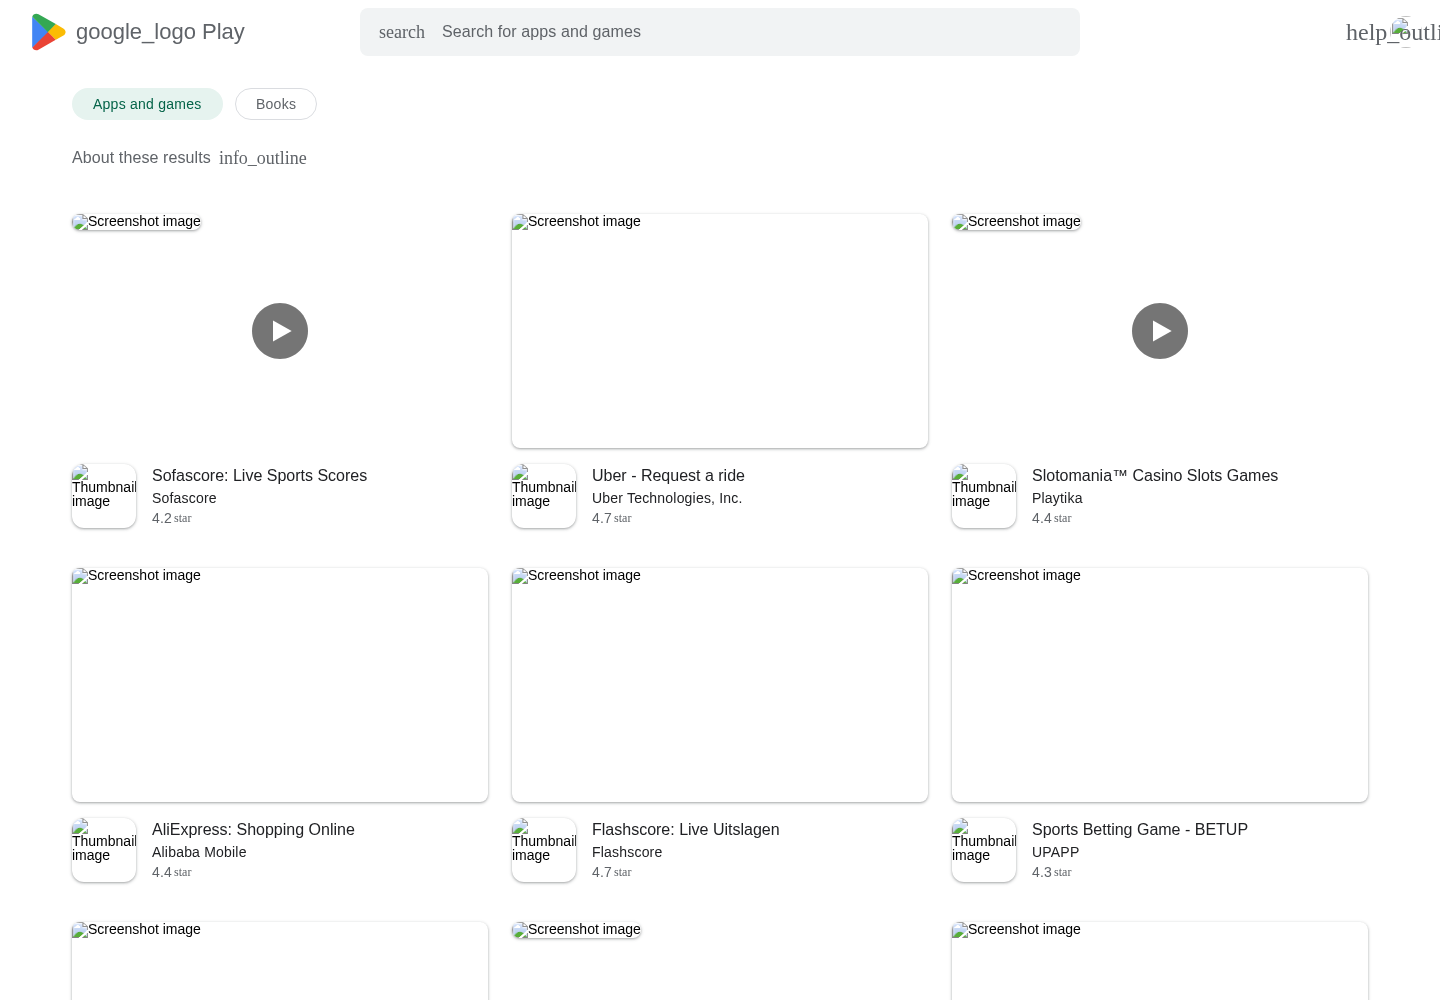Open Sofascore: Live Sports Scores title
1440x1000 pixels.
click(259, 476)
